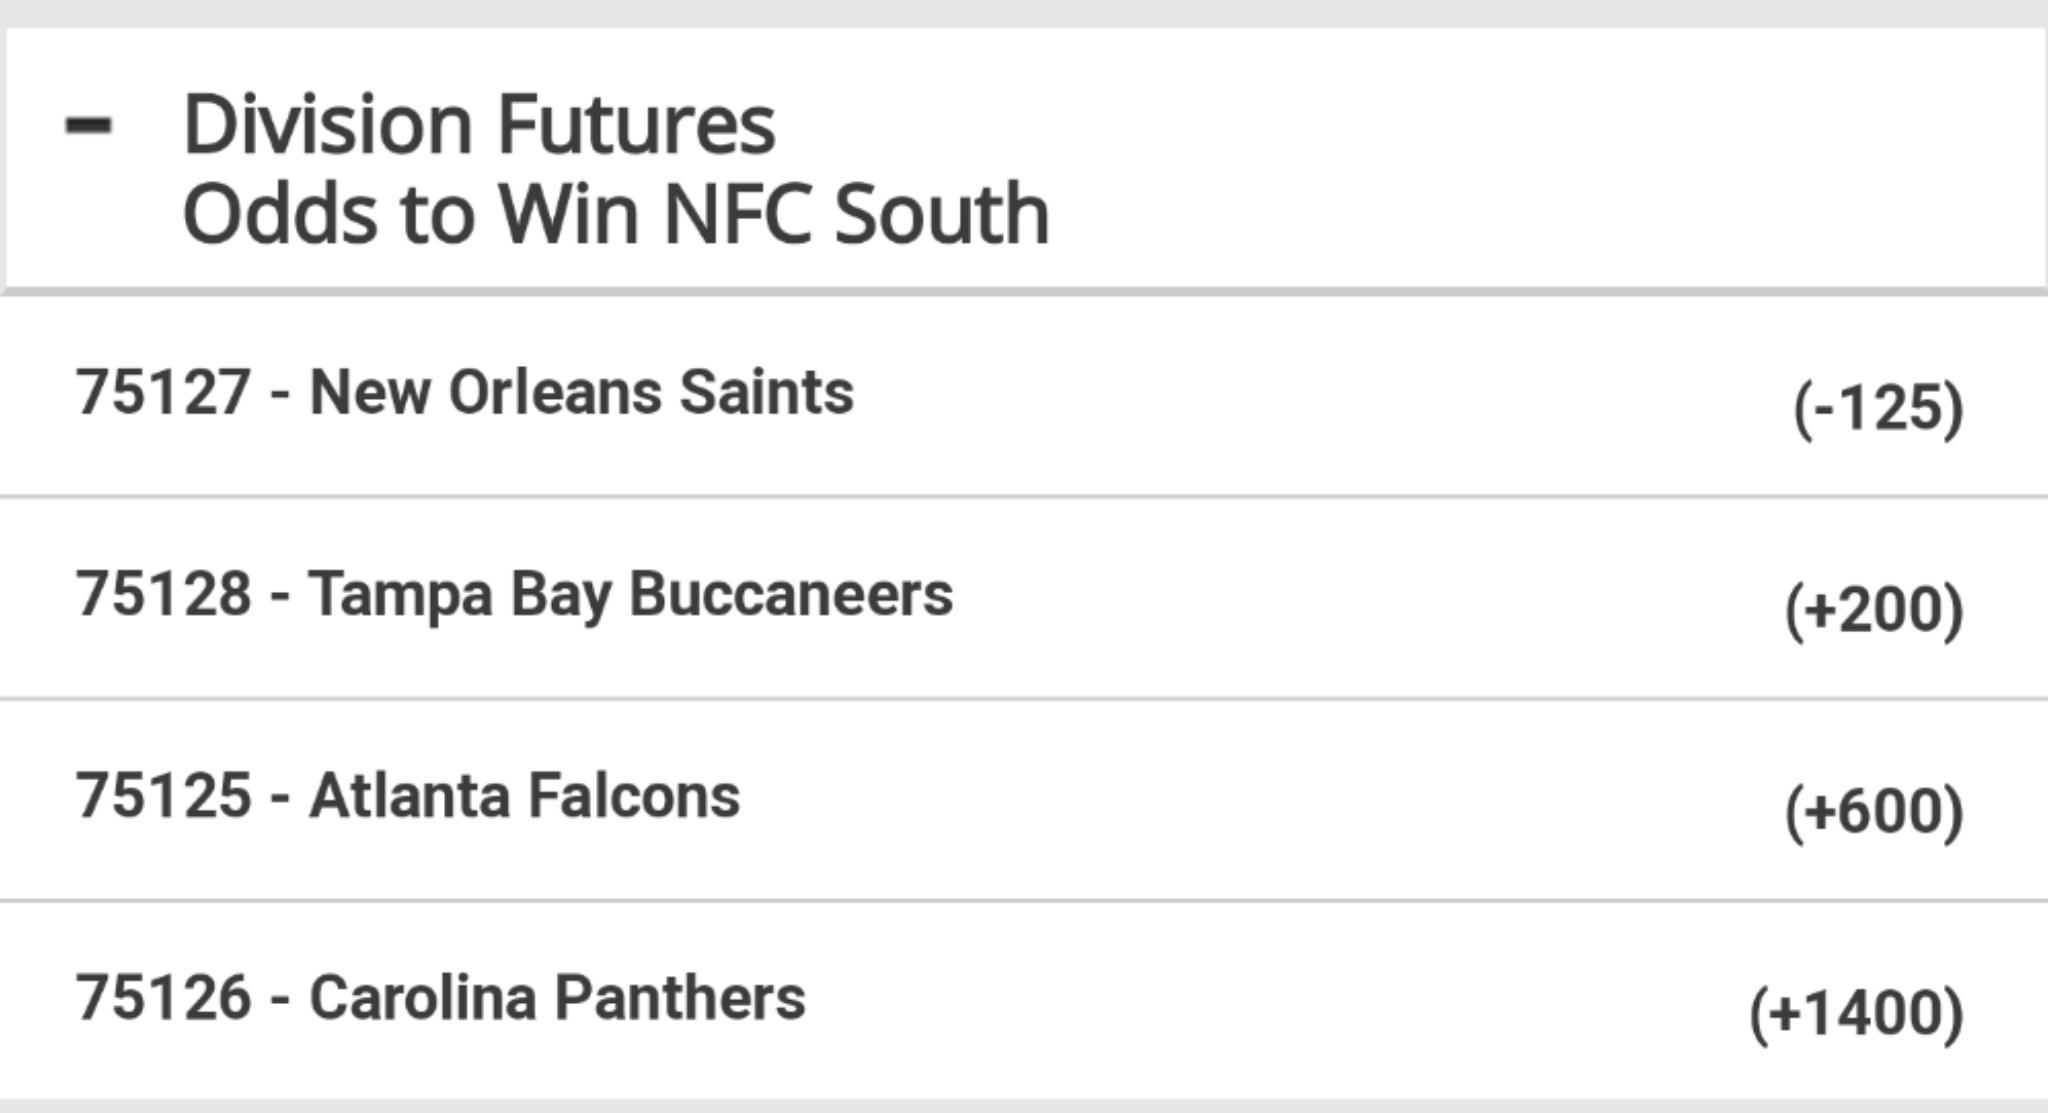Viewport: 2048px width, 1113px height.
Task: Pick the Saints odds of -125
Action: (x=1878, y=409)
